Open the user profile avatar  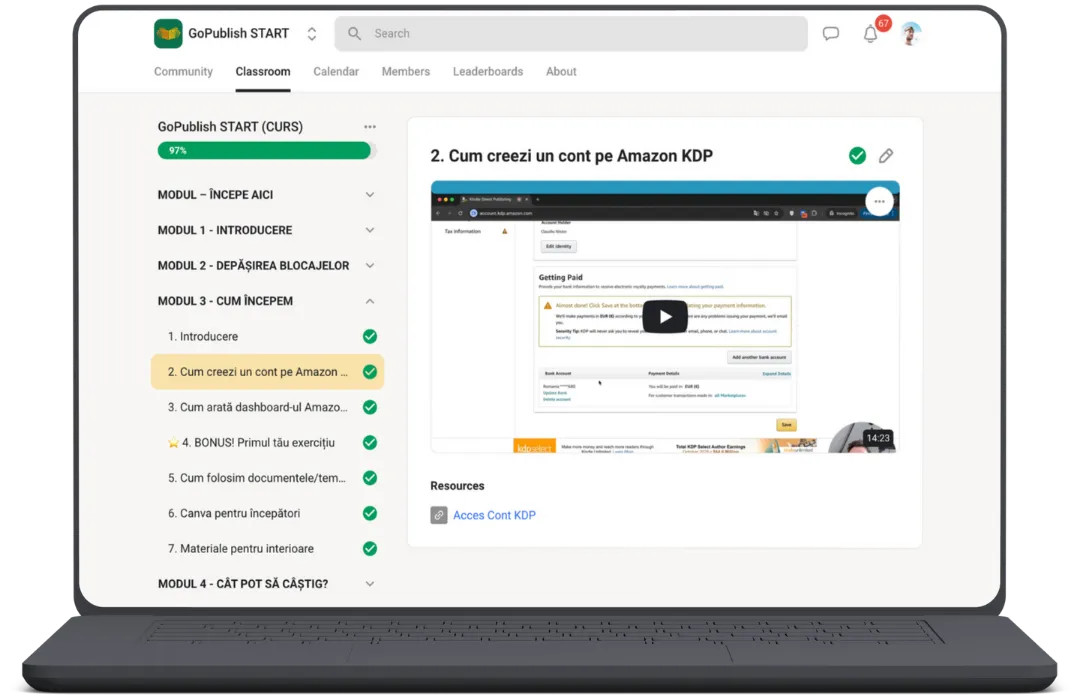click(x=911, y=33)
